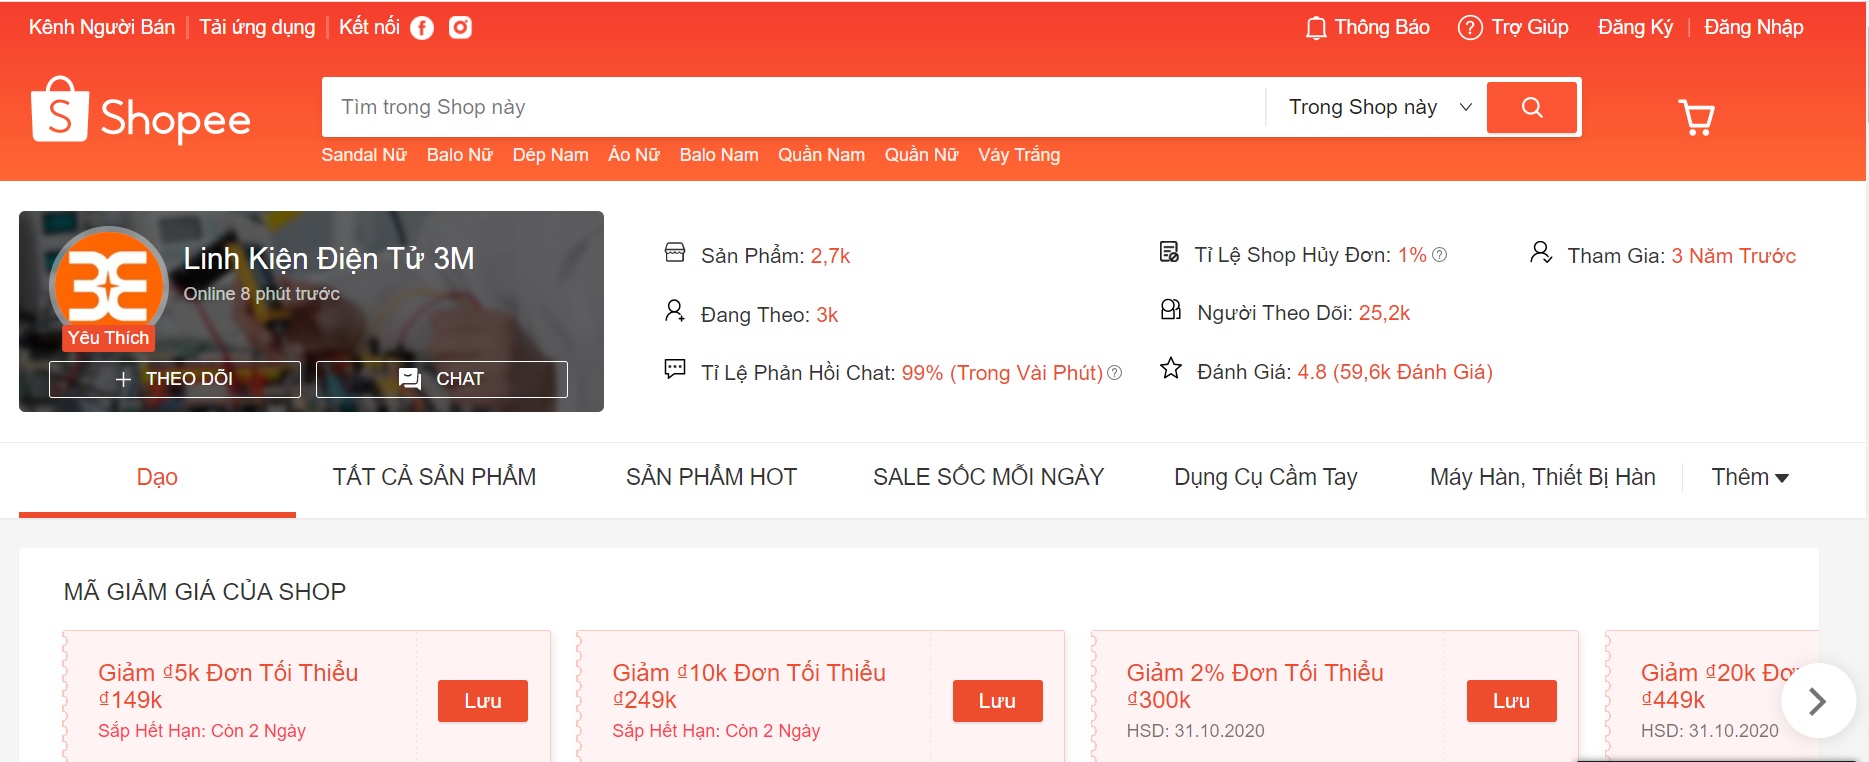Click Tải ứng dụng link
The image size is (1869, 762).
click(x=257, y=28)
